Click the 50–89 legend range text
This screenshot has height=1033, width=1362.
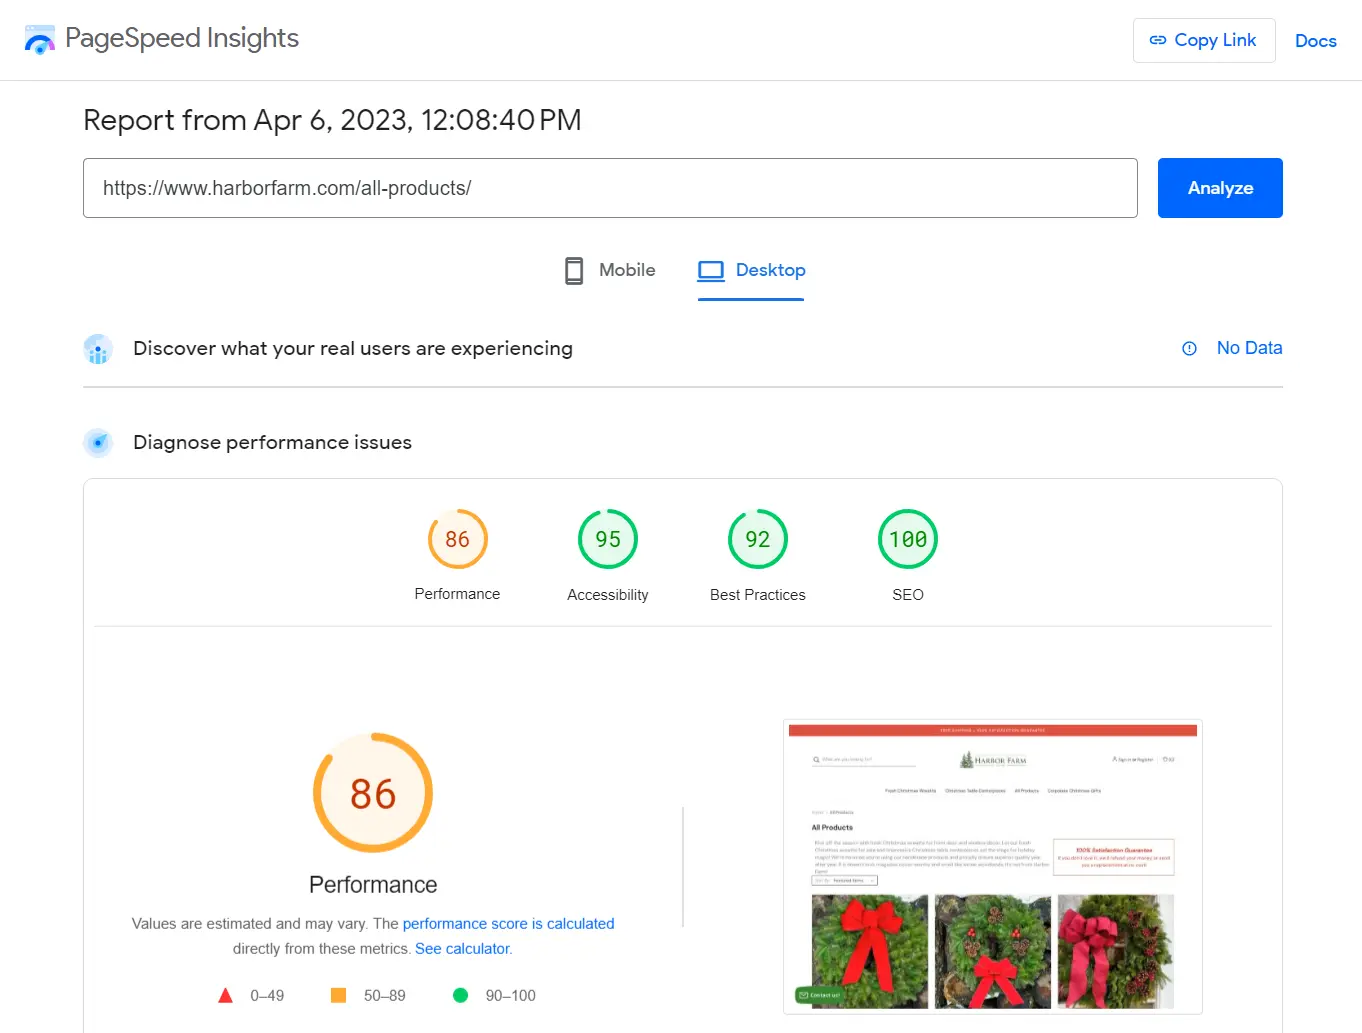pos(385,996)
